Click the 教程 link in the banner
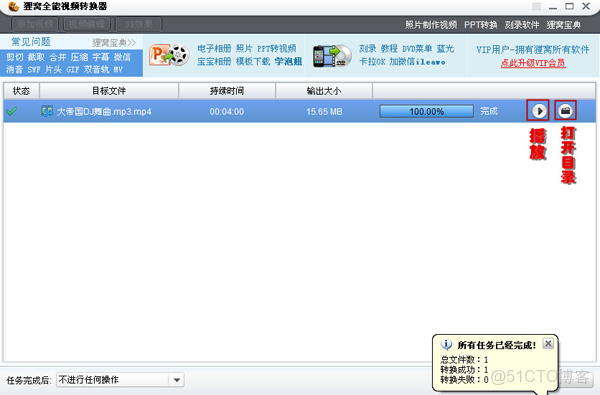Image resolution: width=600 pixels, height=395 pixels. 389,49
